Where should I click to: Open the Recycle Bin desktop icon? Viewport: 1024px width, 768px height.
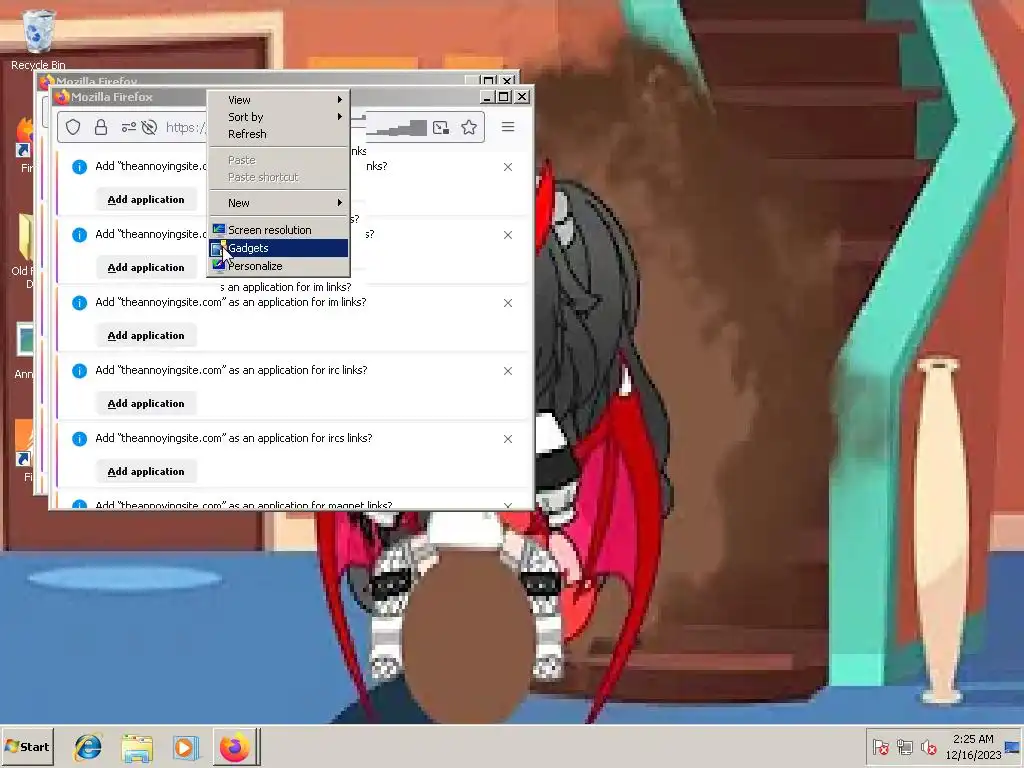pos(38,39)
